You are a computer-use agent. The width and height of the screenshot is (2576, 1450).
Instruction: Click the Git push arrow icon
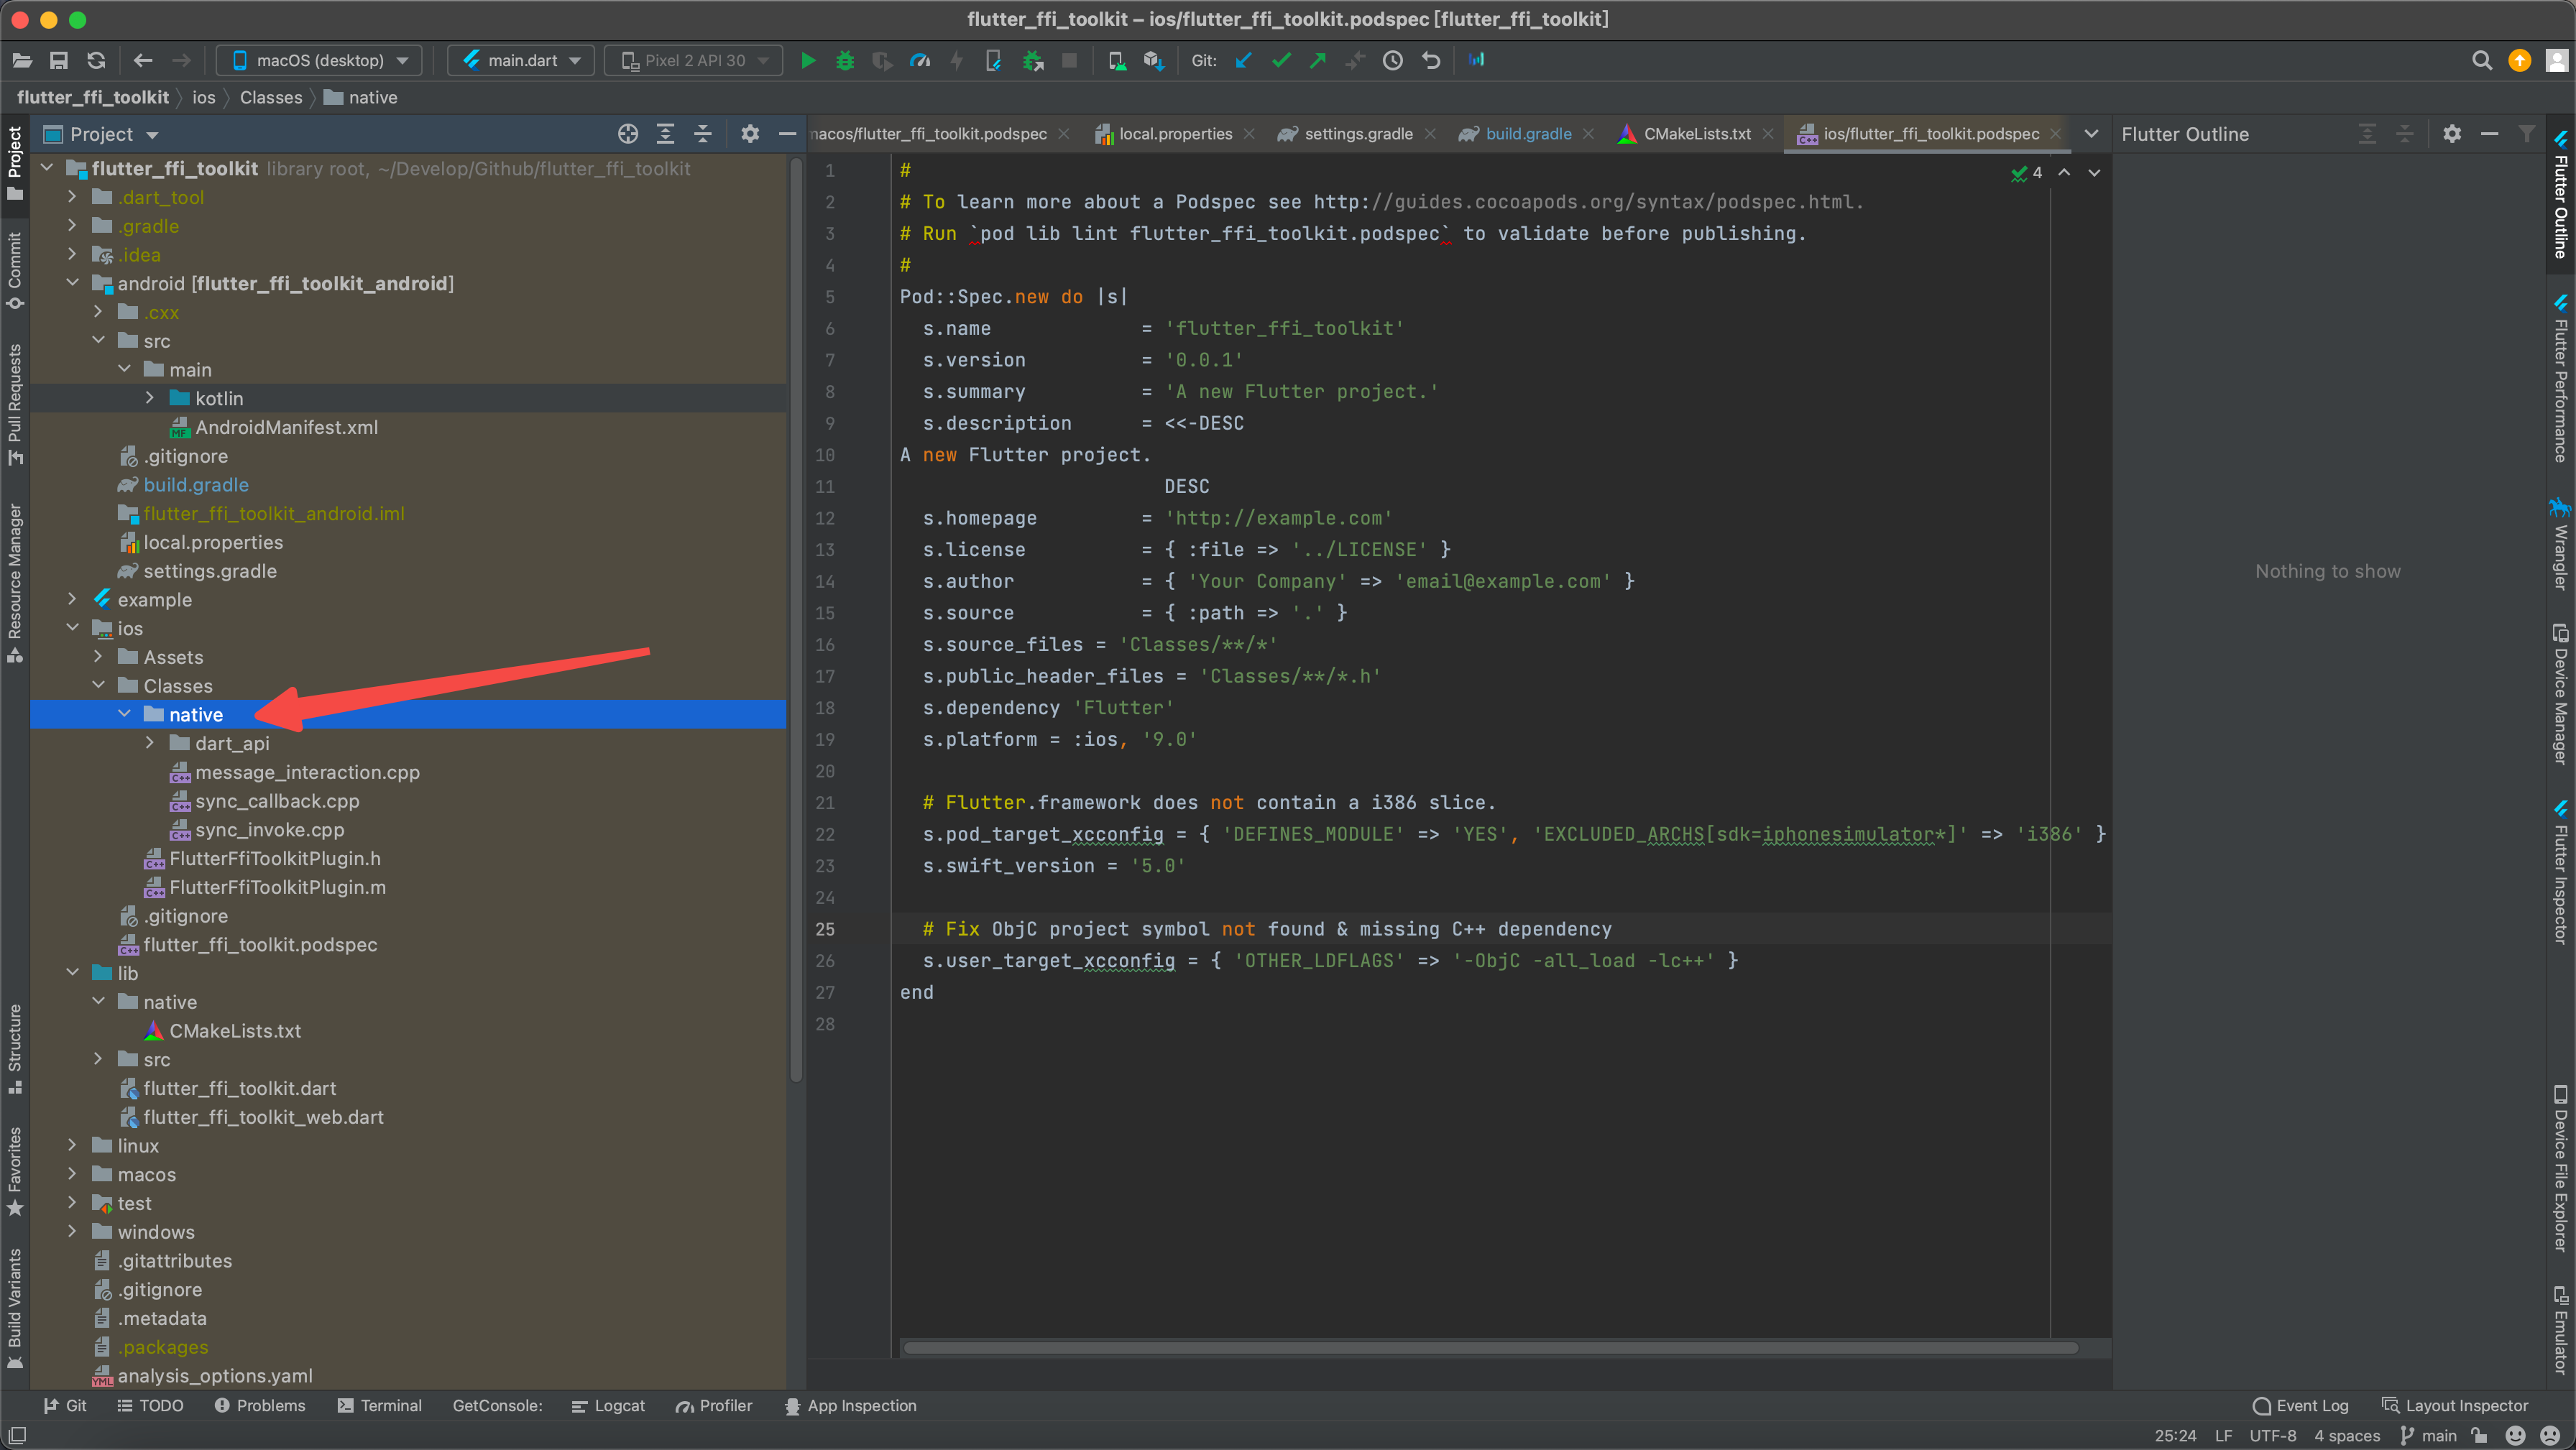pyautogui.click(x=1318, y=61)
